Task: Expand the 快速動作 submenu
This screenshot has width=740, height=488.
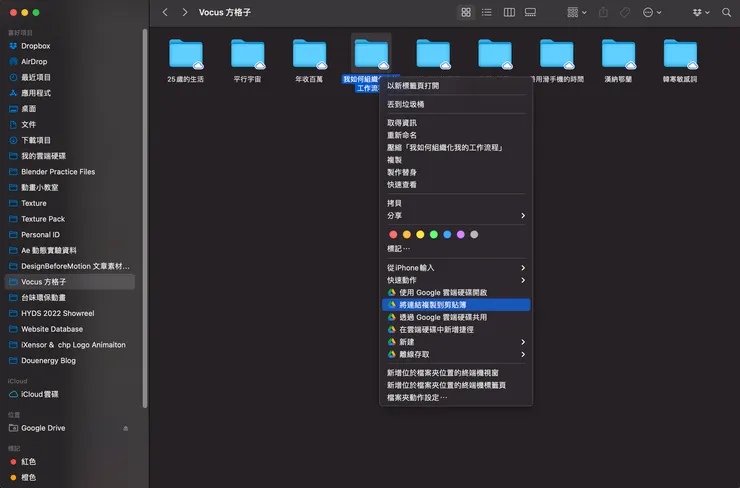Action: click(455, 280)
